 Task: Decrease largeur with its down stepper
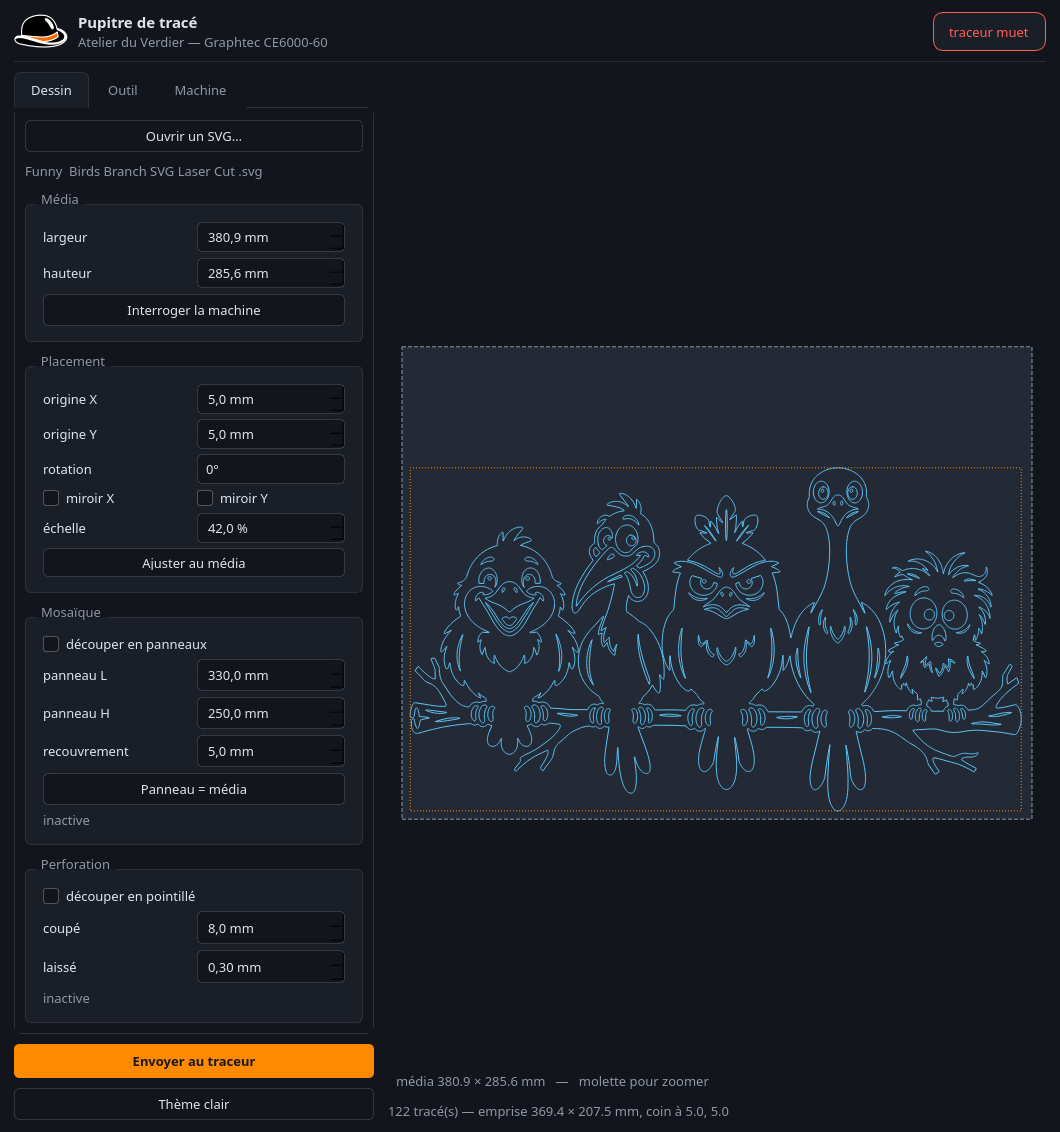tap(336, 244)
